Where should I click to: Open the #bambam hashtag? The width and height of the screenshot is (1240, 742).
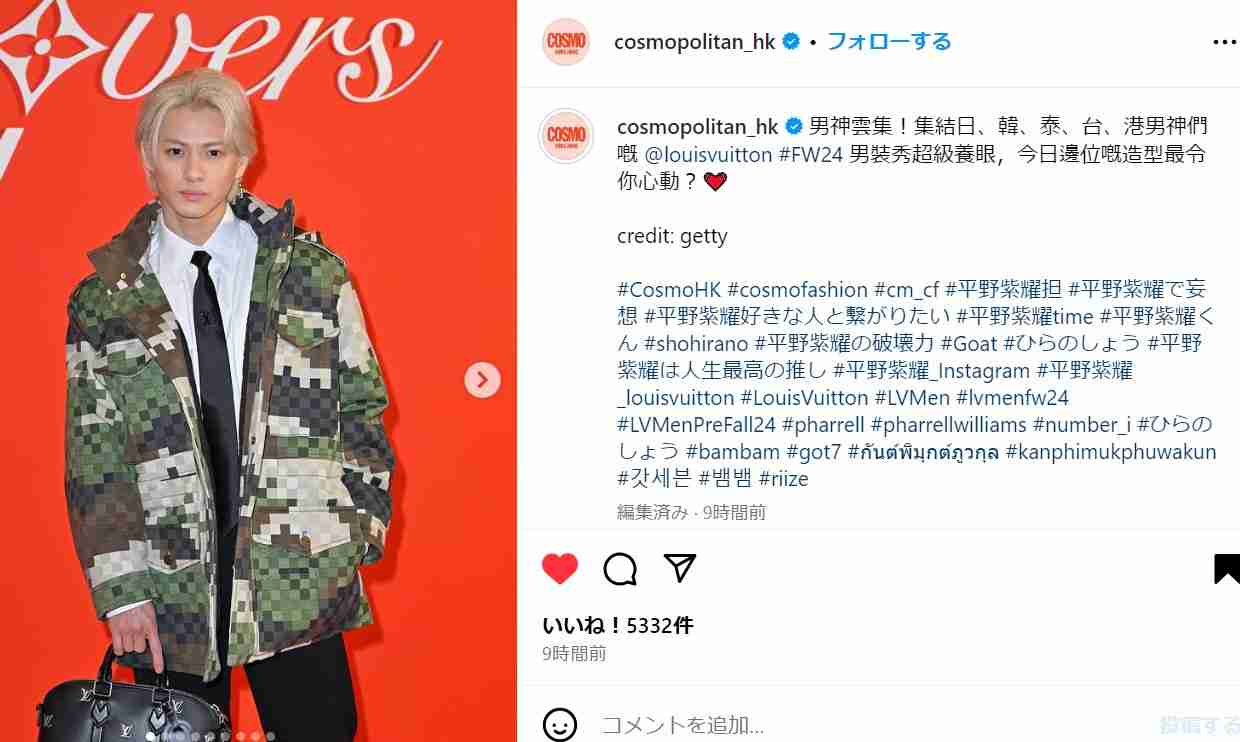732,452
